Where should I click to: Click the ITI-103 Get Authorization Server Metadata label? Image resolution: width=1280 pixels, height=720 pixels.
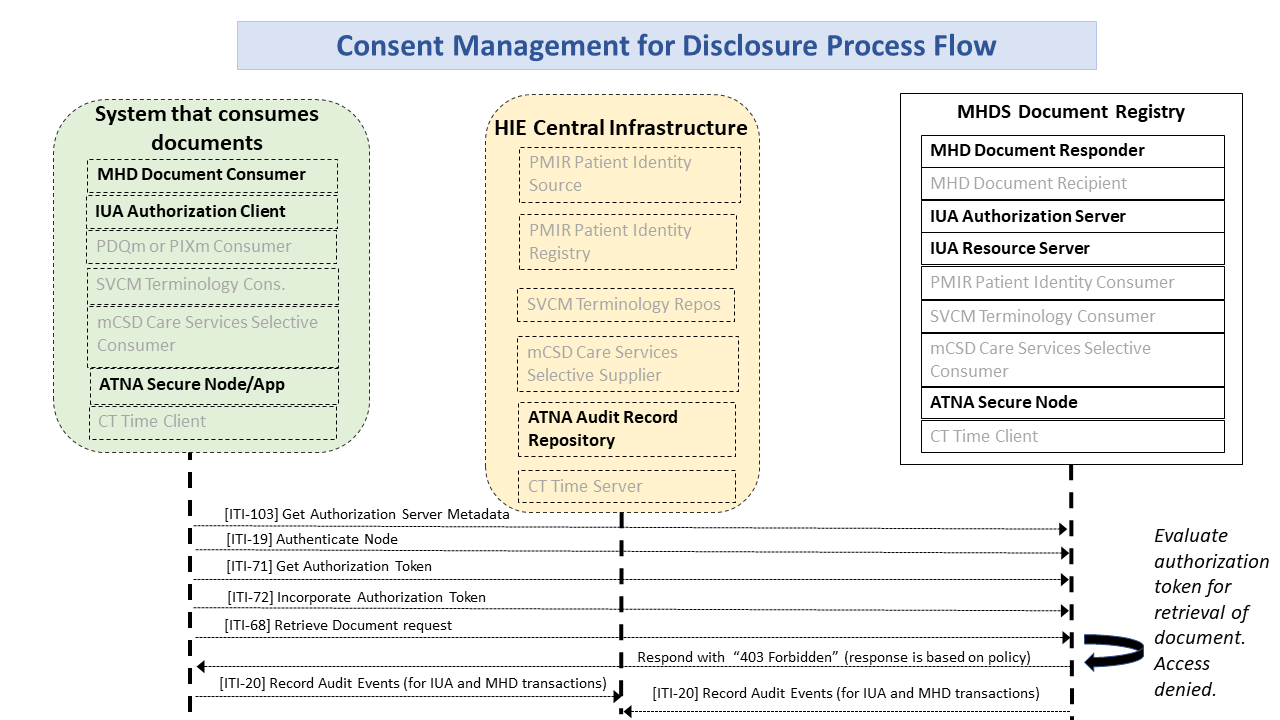coord(366,514)
